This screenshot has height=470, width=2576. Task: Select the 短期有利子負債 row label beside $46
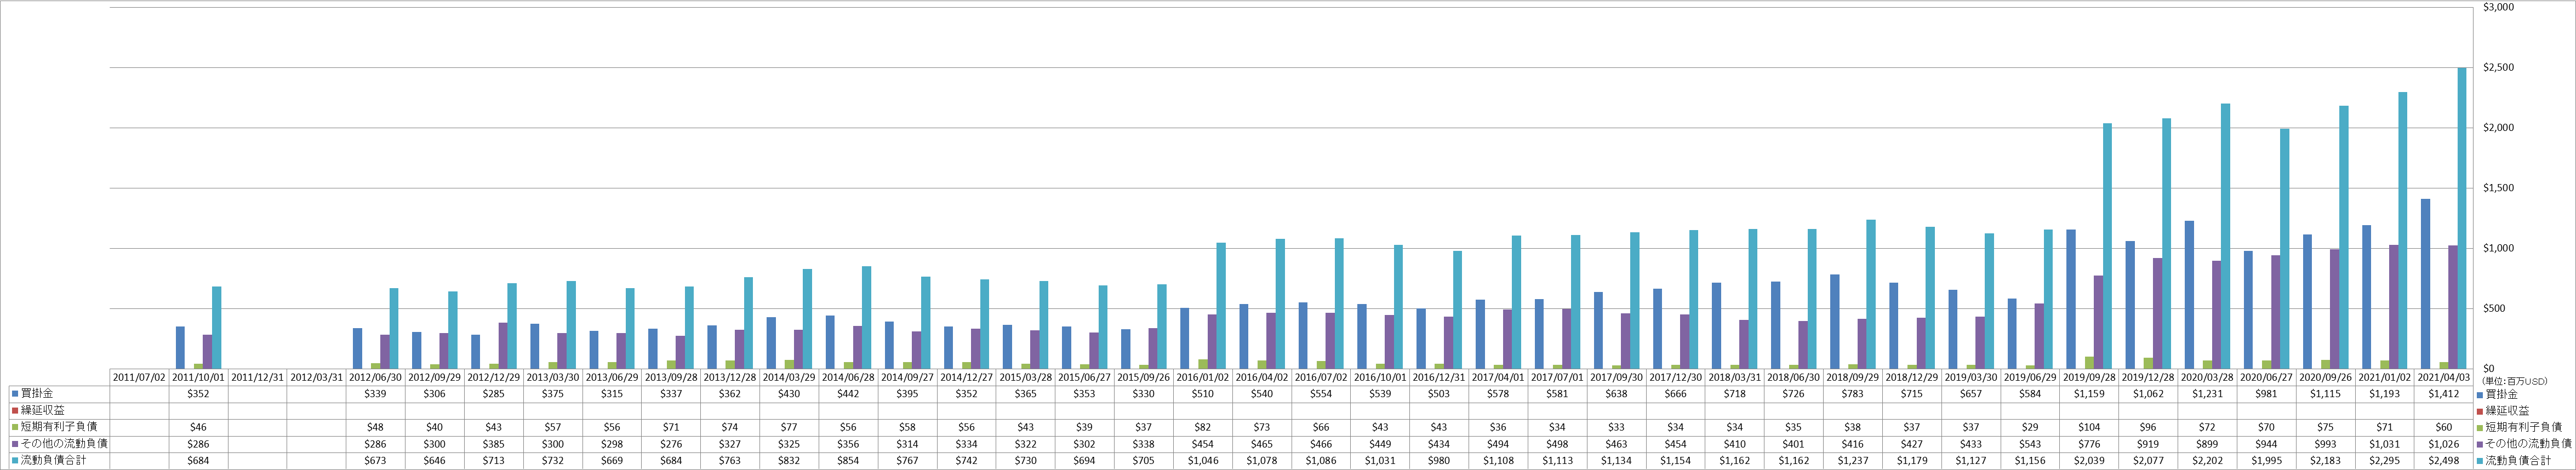click(58, 427)
